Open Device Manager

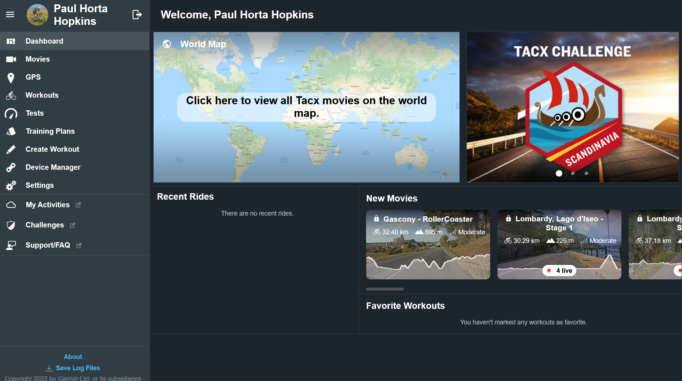tap(75, 167)
